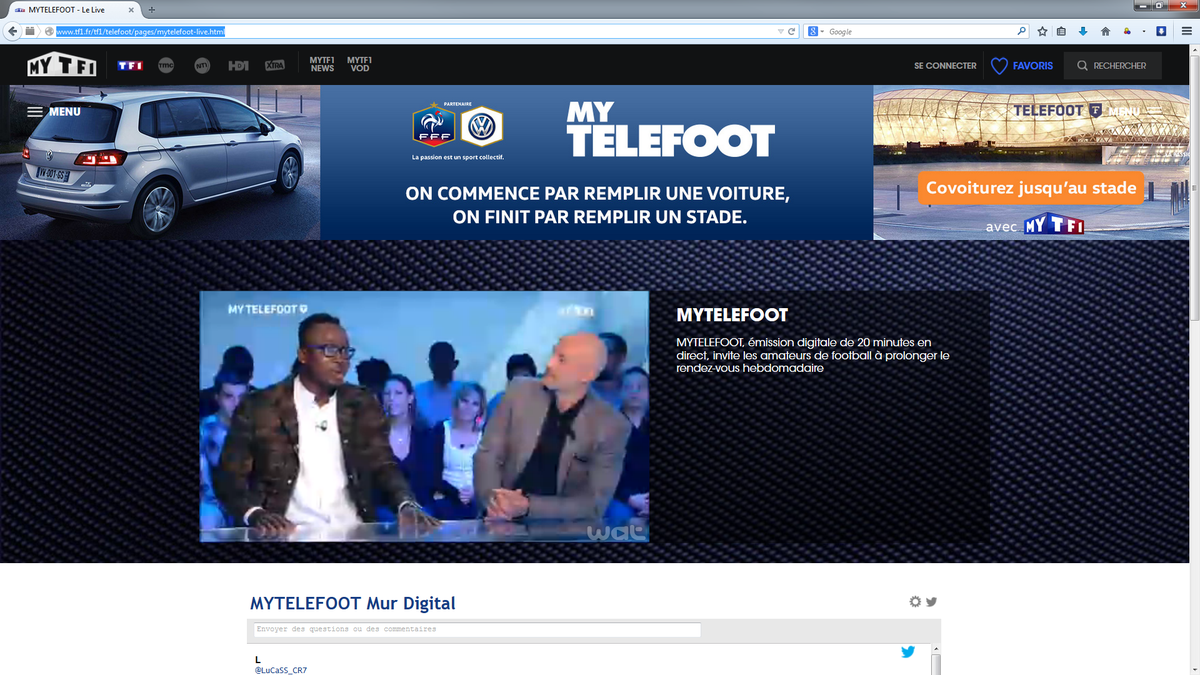Click the site identity globe icon
This screenshot has height=675, width=1200.
[x=48, y=31]
